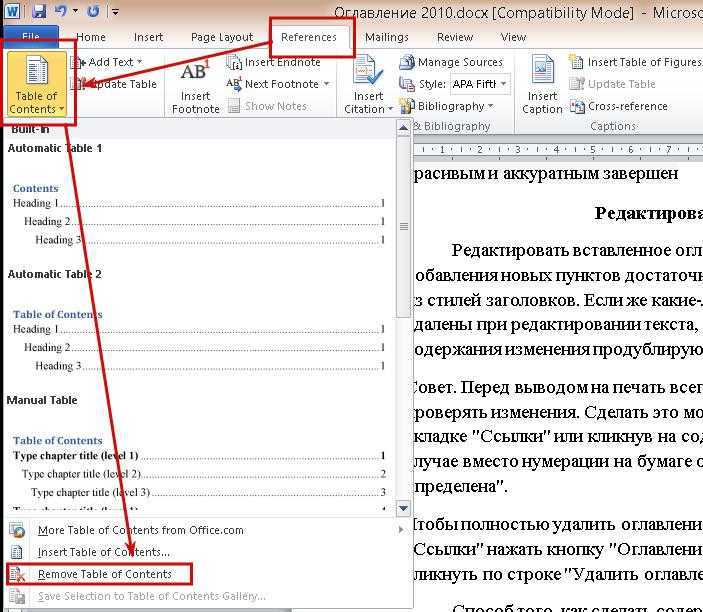Image resolution: width=703 pixels, height=612 pixels.
Task: Click the heading text 'Редактирова'
Action: (649, 213)
